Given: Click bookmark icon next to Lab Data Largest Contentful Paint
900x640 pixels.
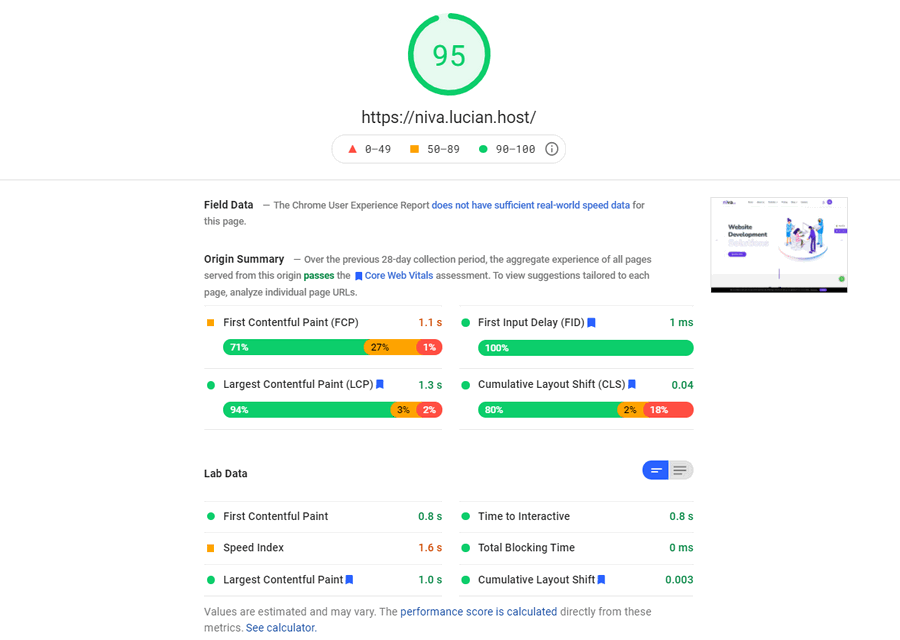Looking at the screenshot, I should point(349,580).
